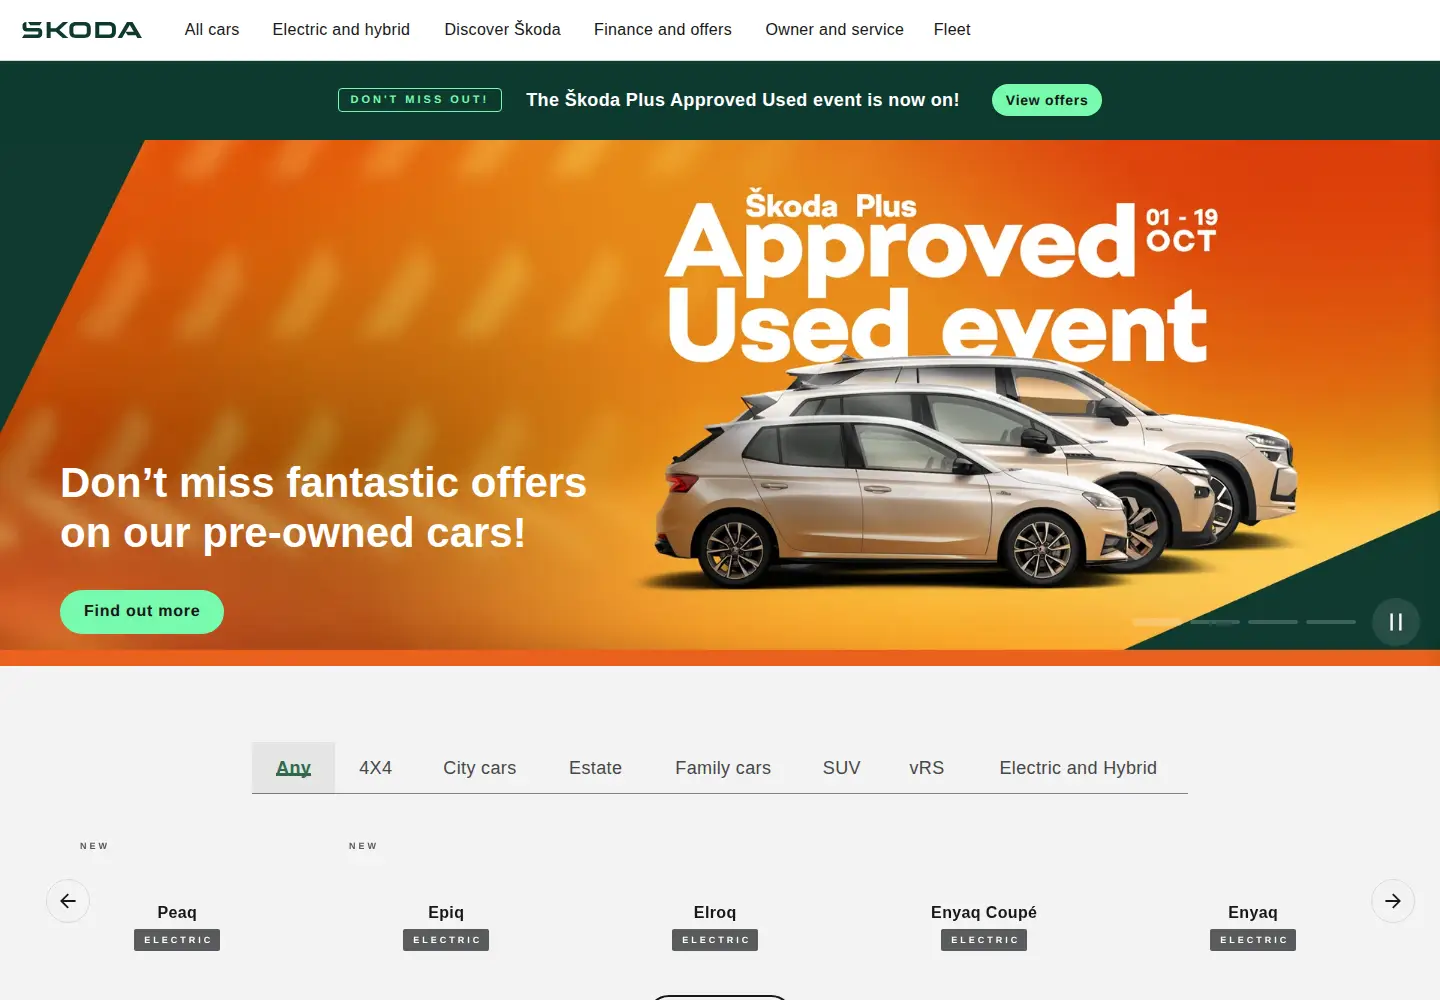Open Electric and hybrid menu
Viewport: 1440px width, 1000px height.
(341, 30)
